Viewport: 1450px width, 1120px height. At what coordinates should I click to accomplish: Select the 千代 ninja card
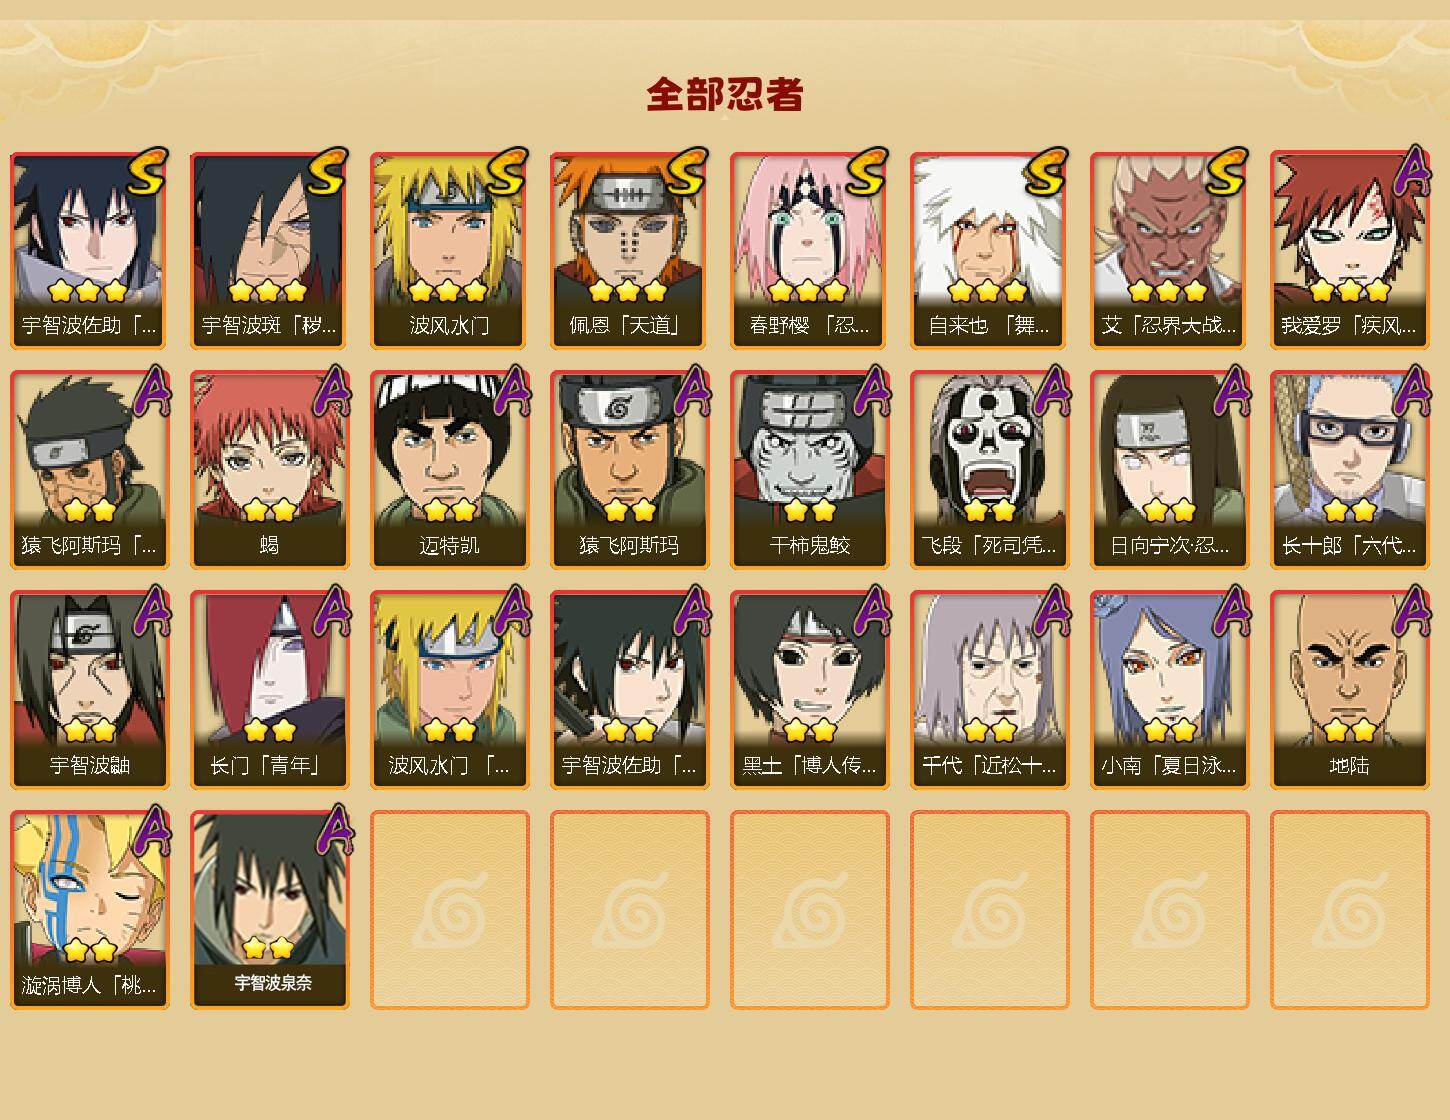click(x=989, y=690)
